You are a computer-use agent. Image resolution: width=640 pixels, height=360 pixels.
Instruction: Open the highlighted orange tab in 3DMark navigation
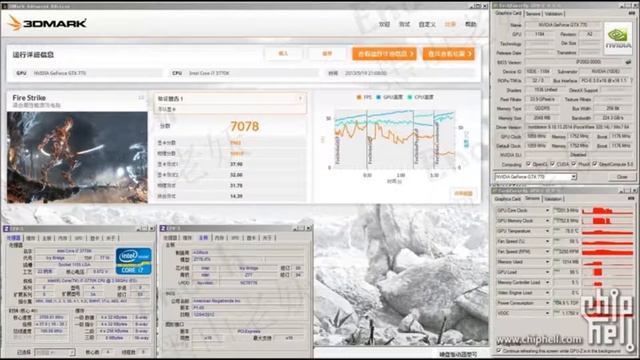click(450, 24)
